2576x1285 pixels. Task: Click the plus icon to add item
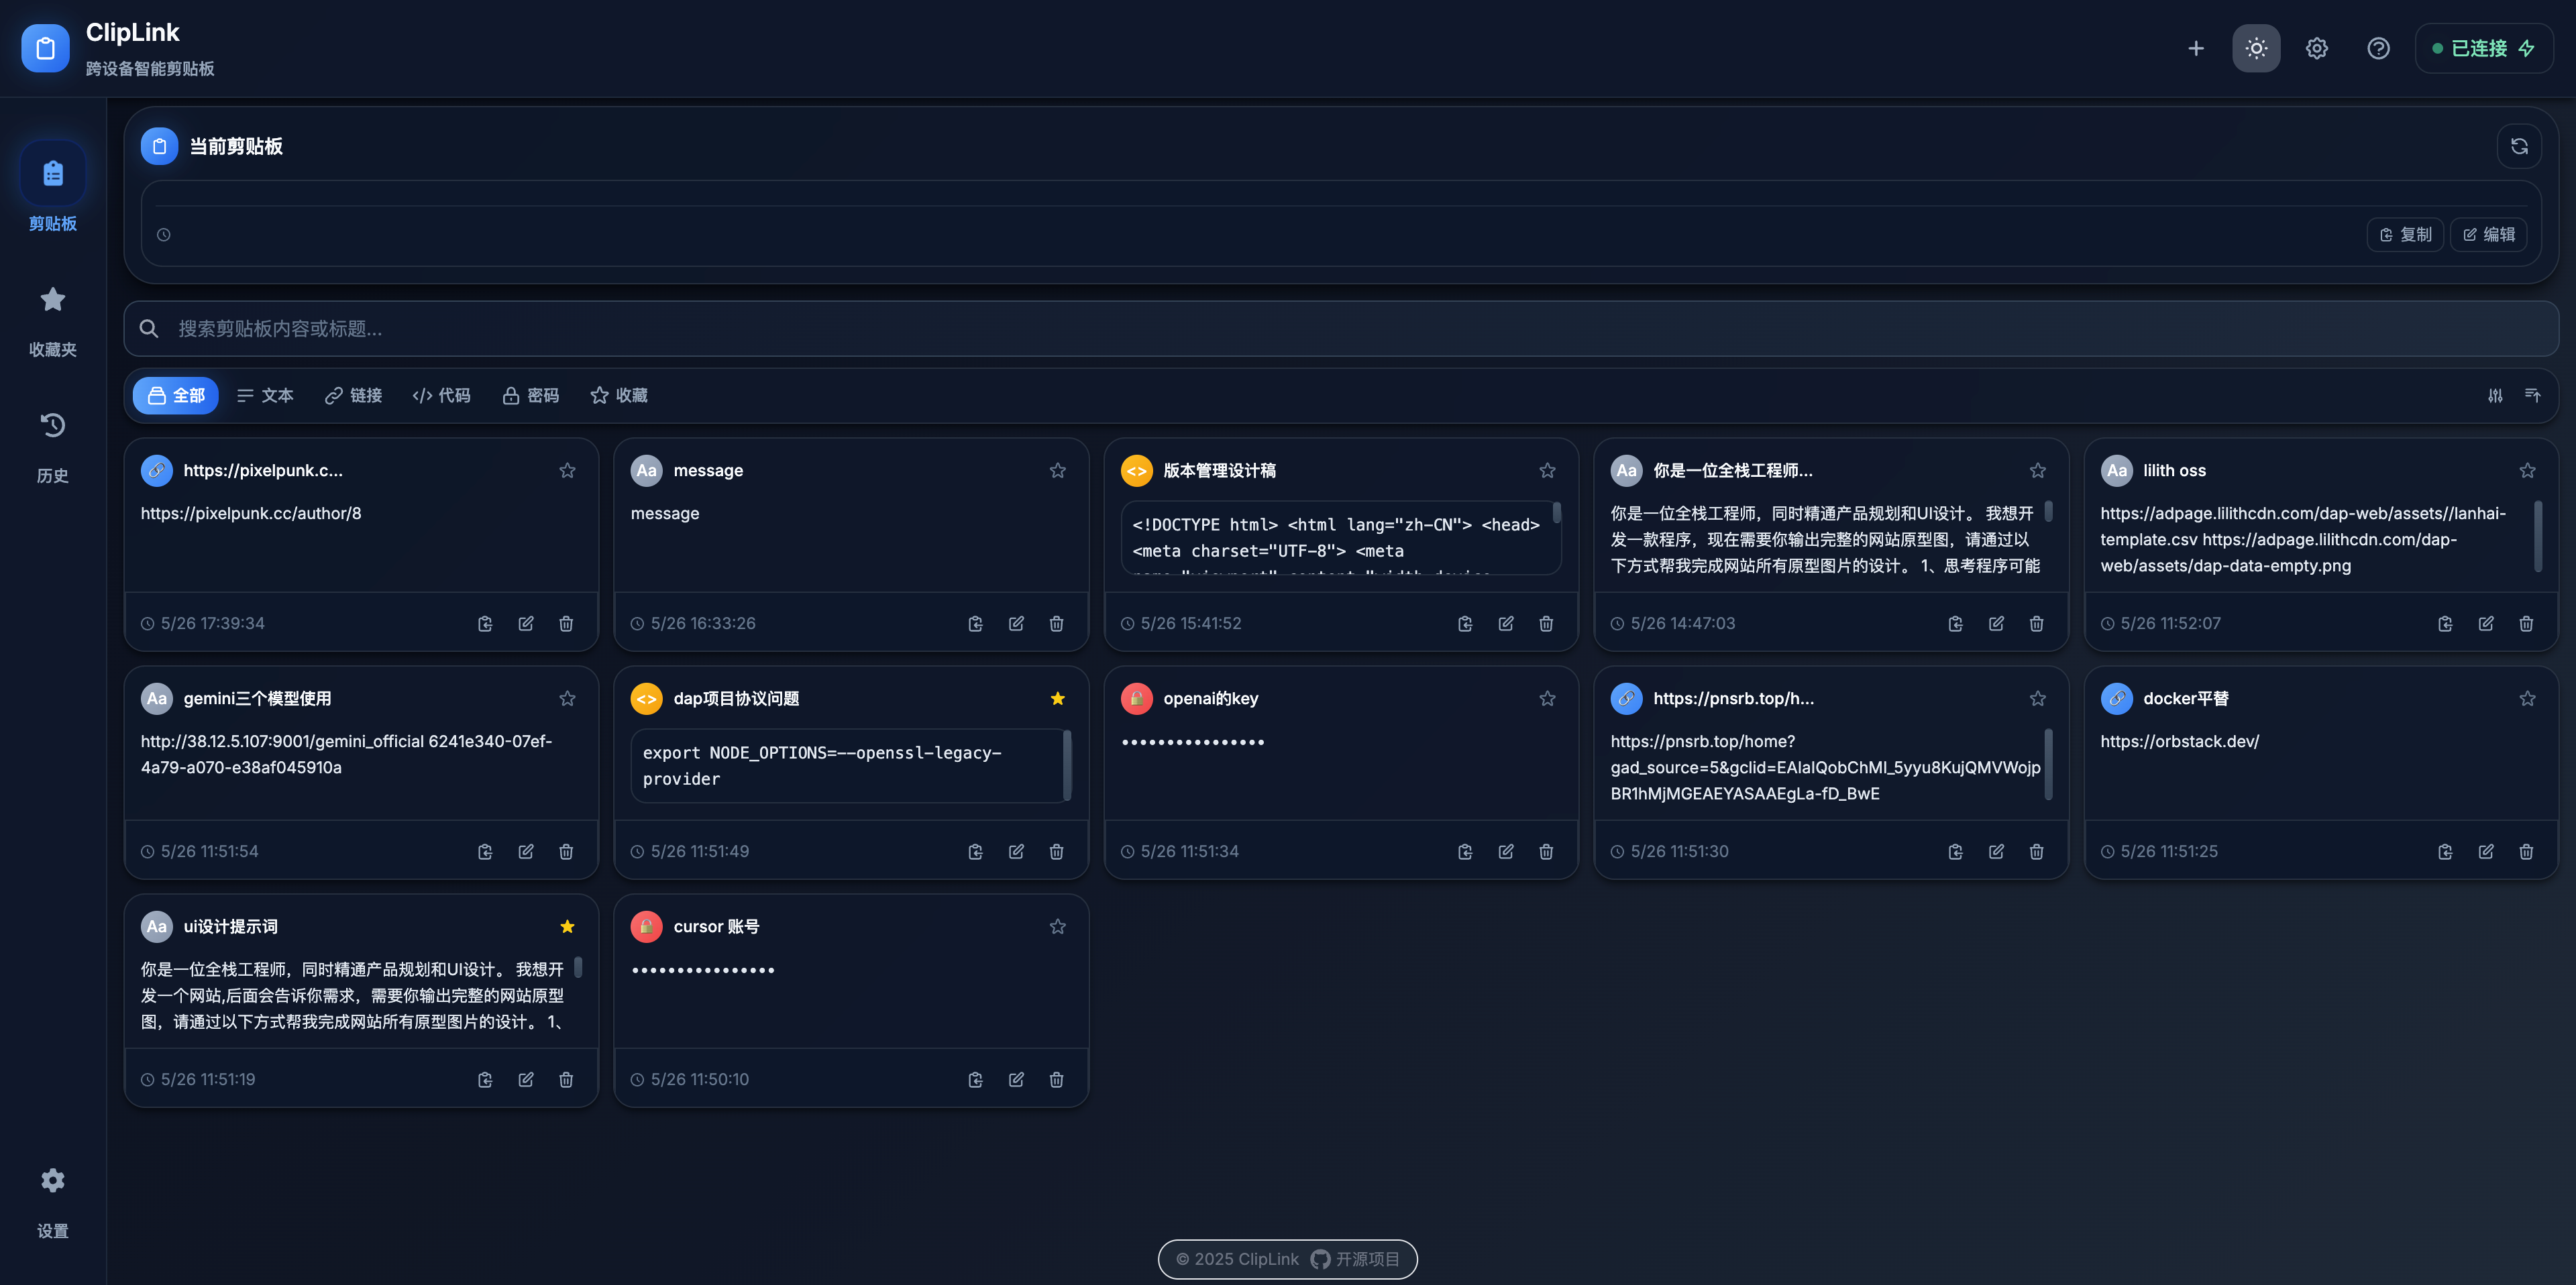pyautogui.click(x=2196, y=48)
